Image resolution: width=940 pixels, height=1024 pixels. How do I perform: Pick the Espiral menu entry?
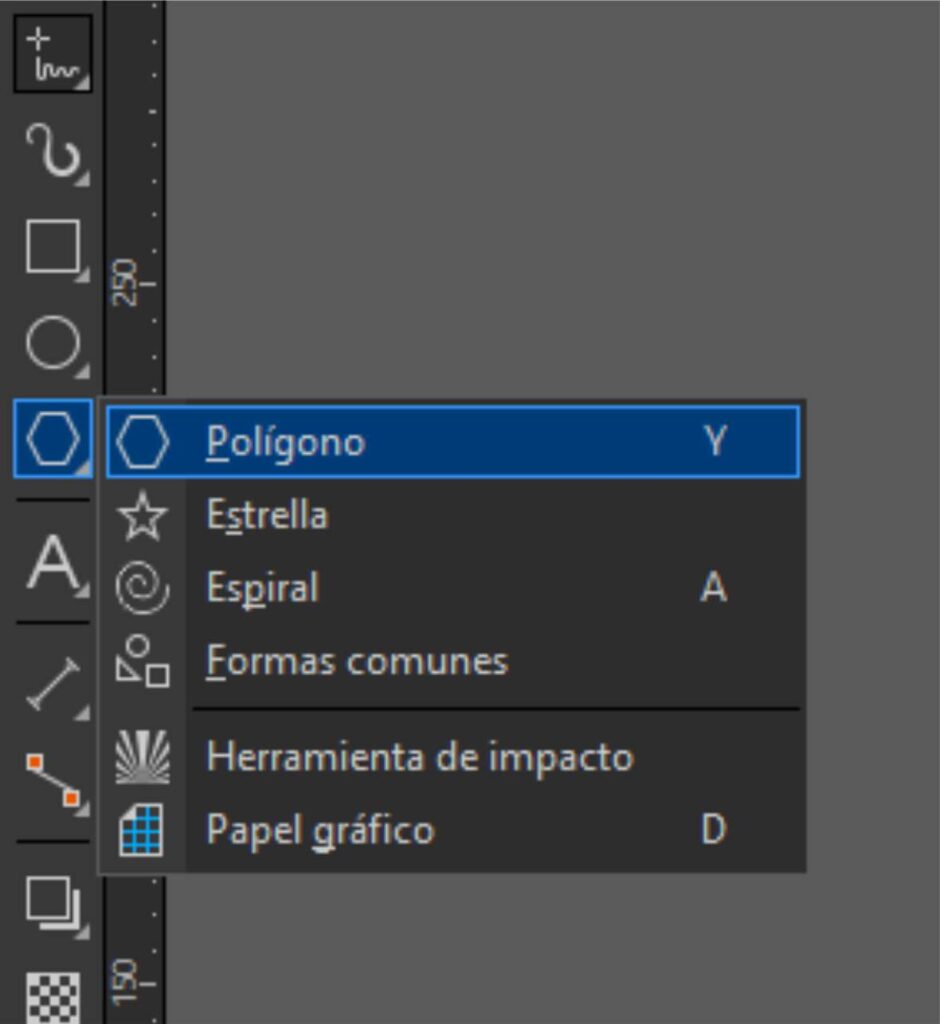click(x=262, y=588)
